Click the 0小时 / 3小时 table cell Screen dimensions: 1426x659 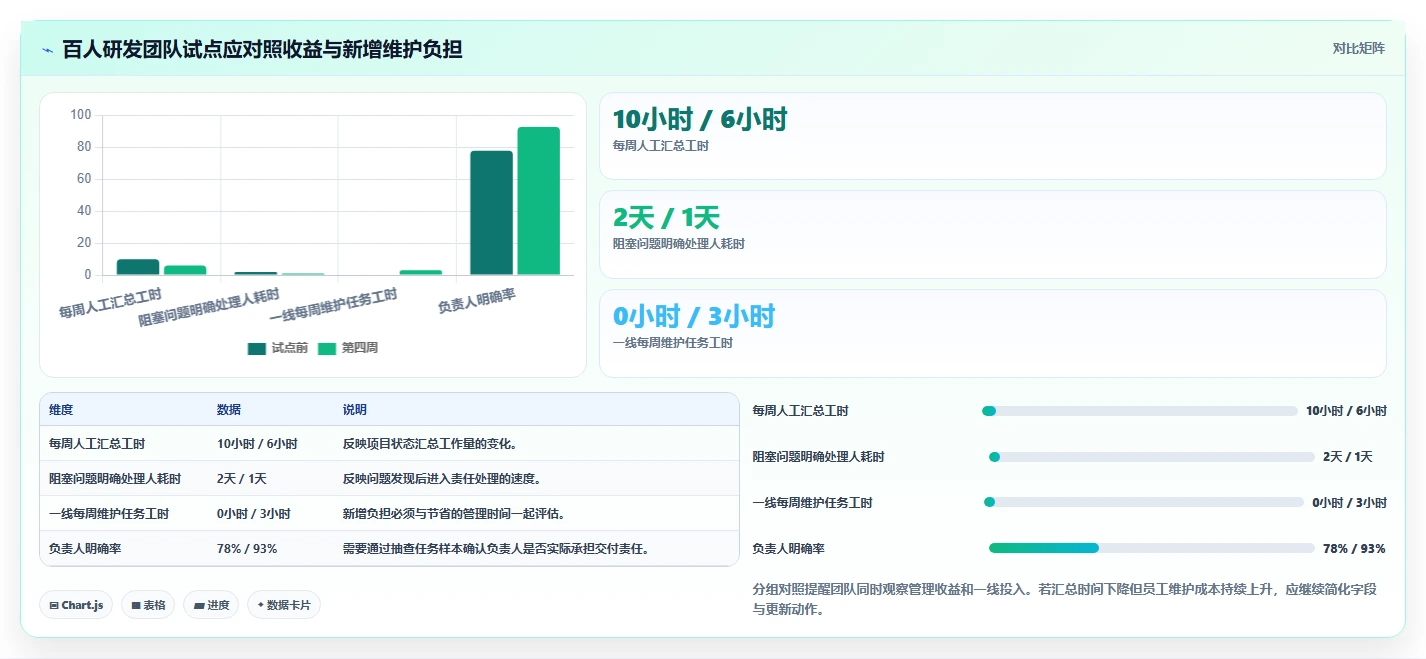(x=254, y=513)
